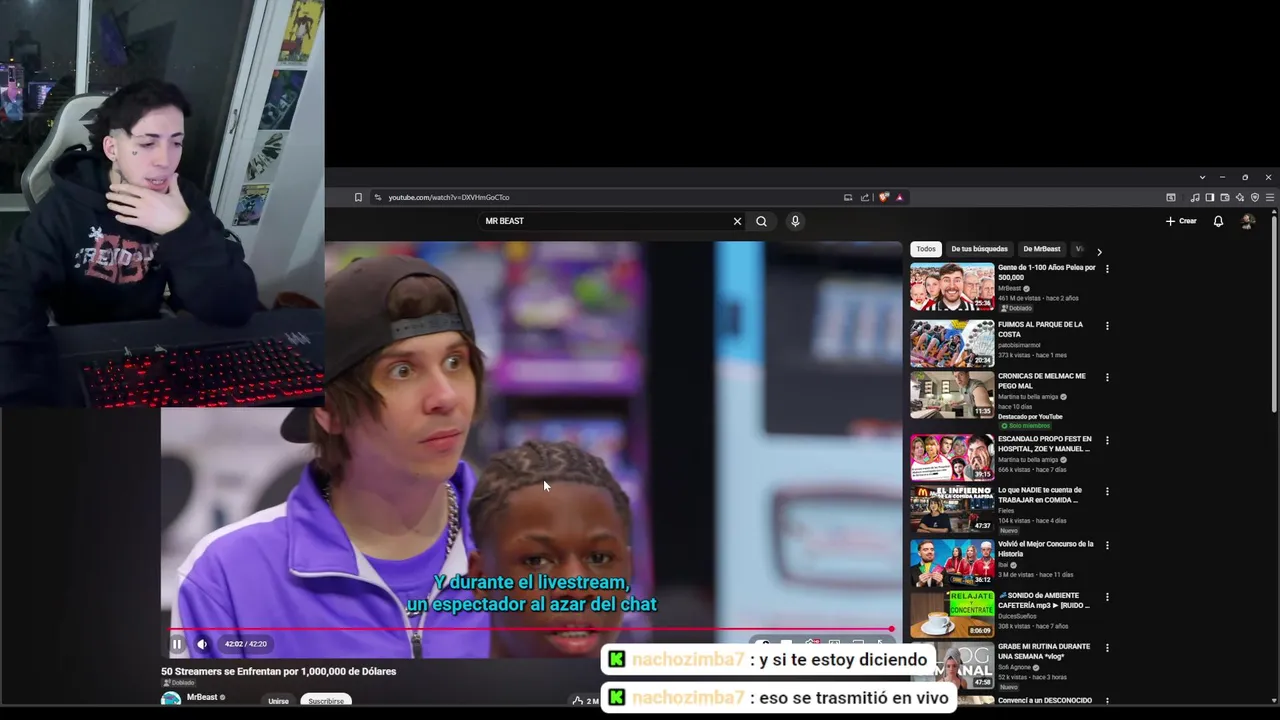
Task: Open Lo que NADIE te cuenta video title
Action: click(1040, 495)
